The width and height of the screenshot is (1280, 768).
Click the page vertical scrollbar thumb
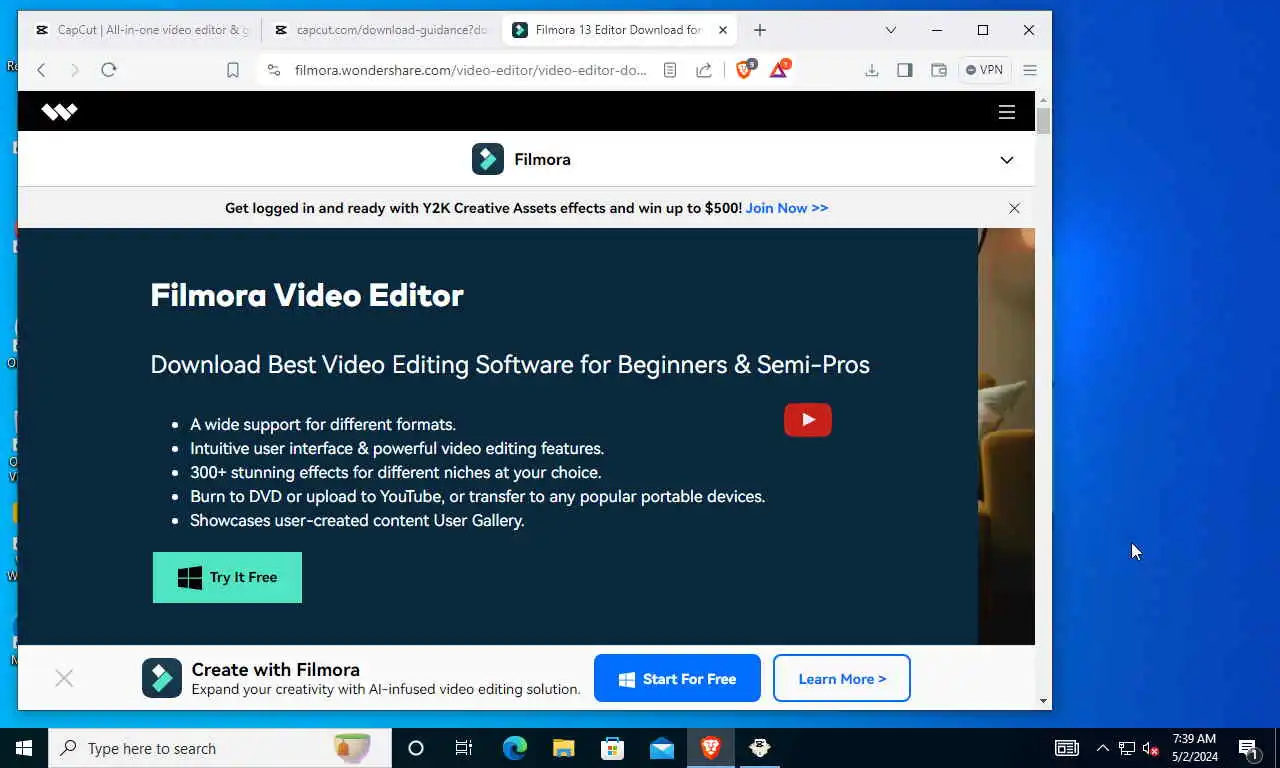point(1043,121)
